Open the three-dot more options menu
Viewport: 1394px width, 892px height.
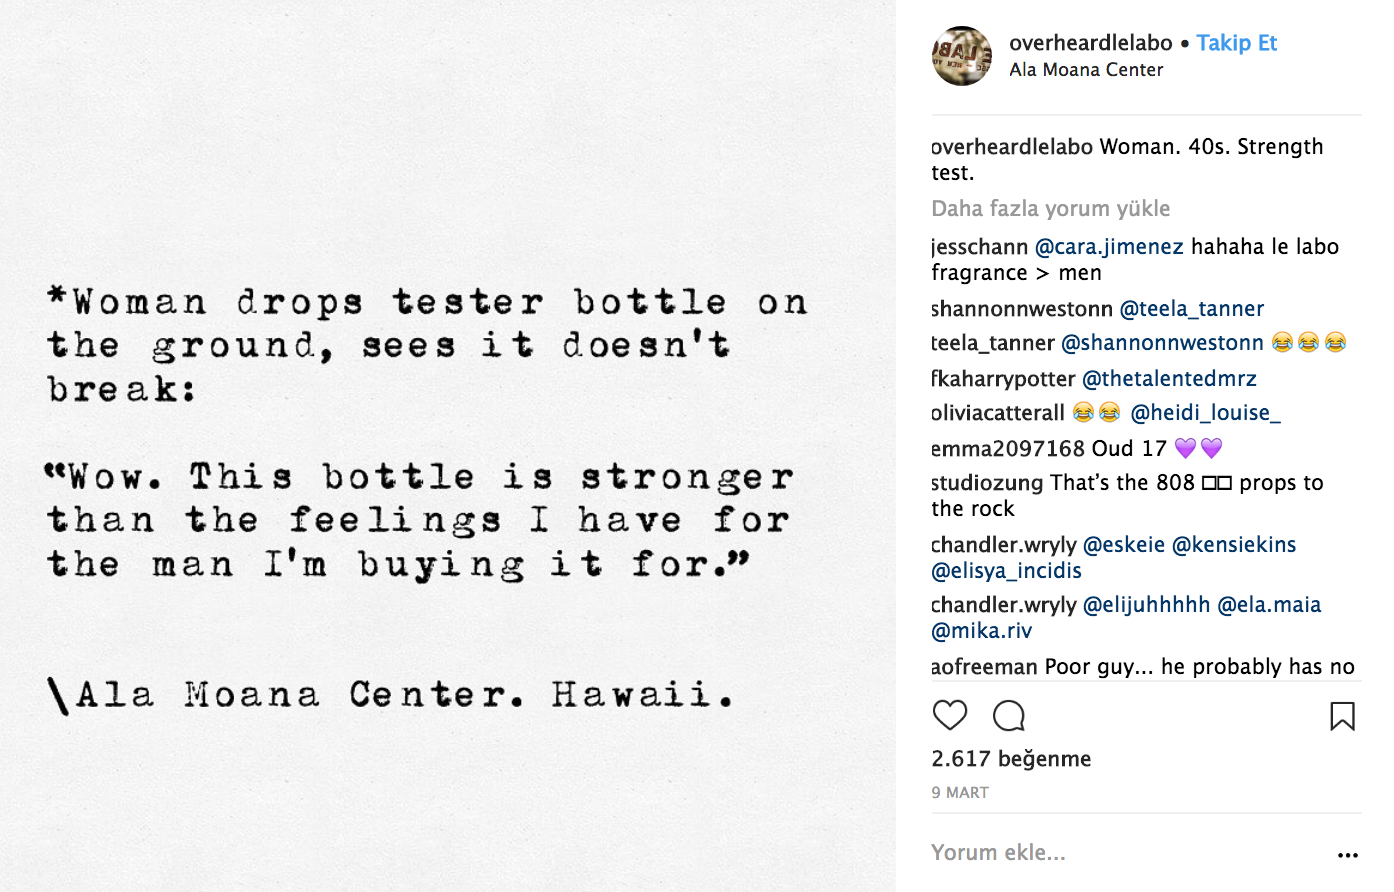[x=1348, y=855]
